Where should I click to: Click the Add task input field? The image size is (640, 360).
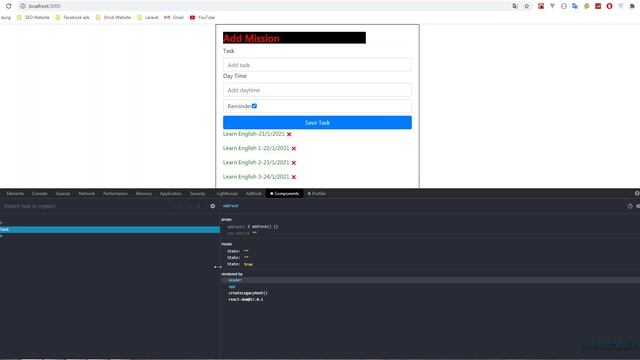(x=317, y=65)
